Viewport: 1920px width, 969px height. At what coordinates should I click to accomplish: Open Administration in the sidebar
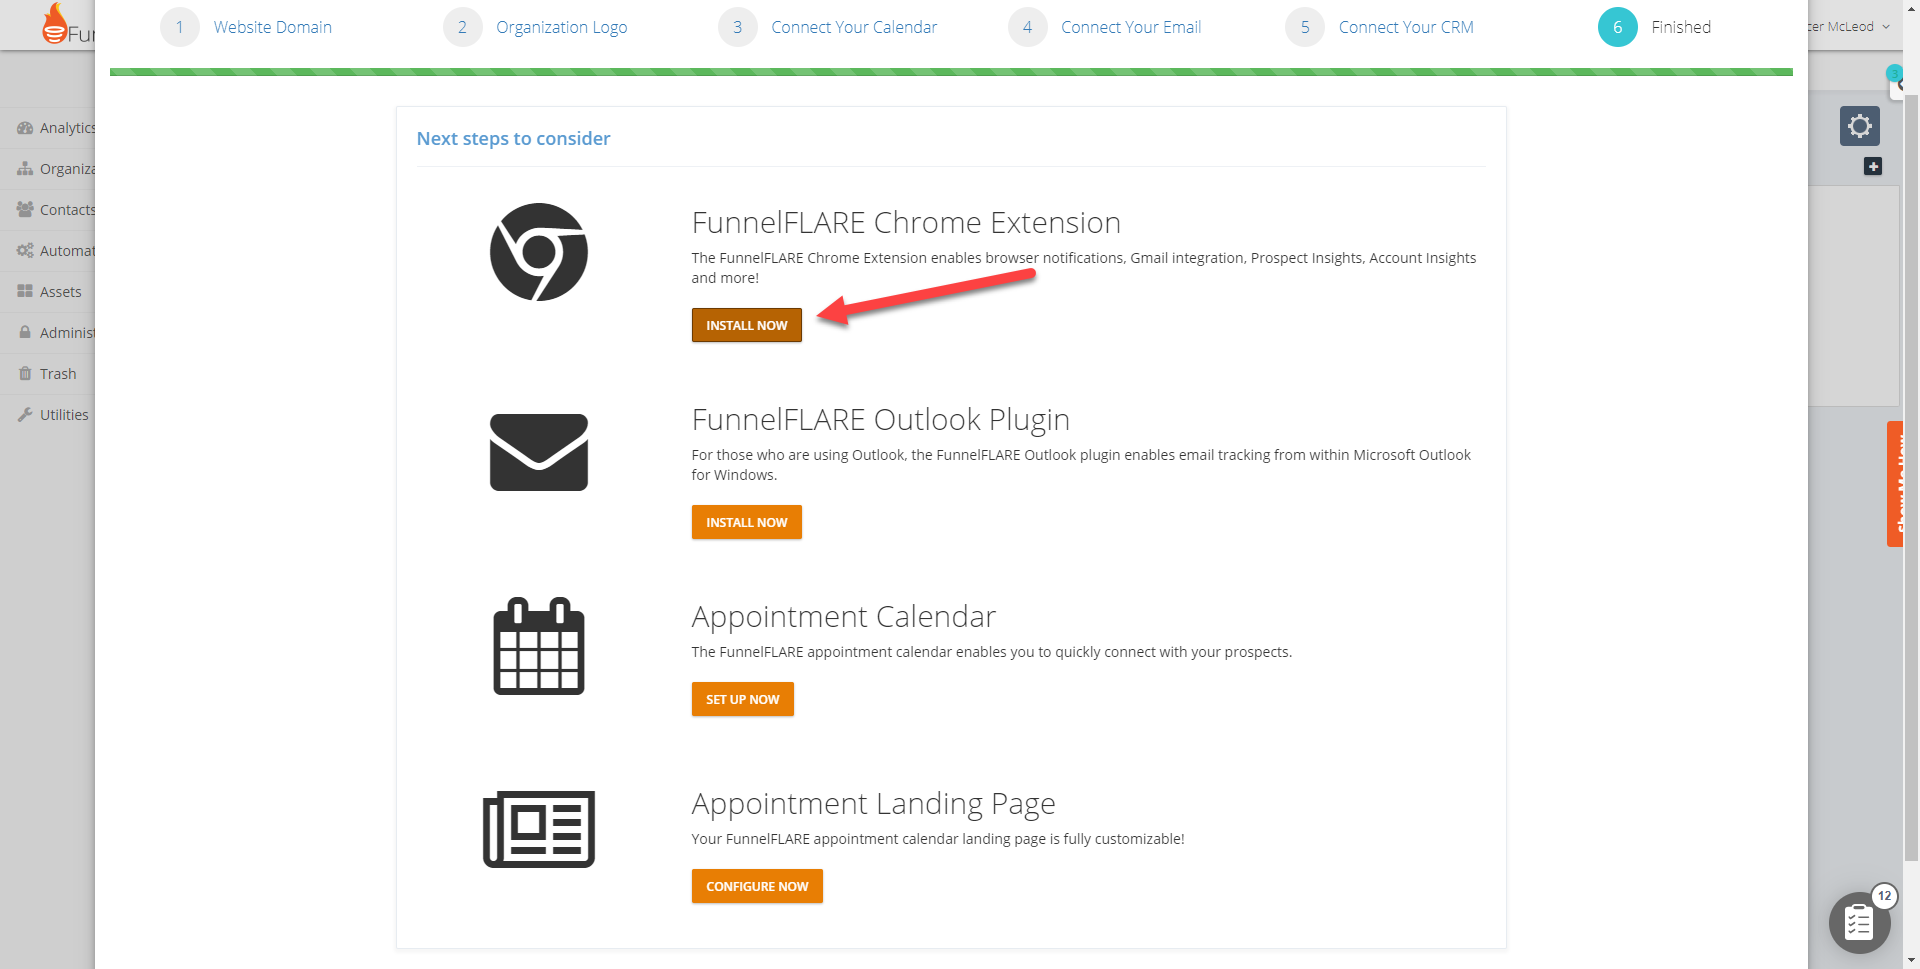tap(56, 333)
